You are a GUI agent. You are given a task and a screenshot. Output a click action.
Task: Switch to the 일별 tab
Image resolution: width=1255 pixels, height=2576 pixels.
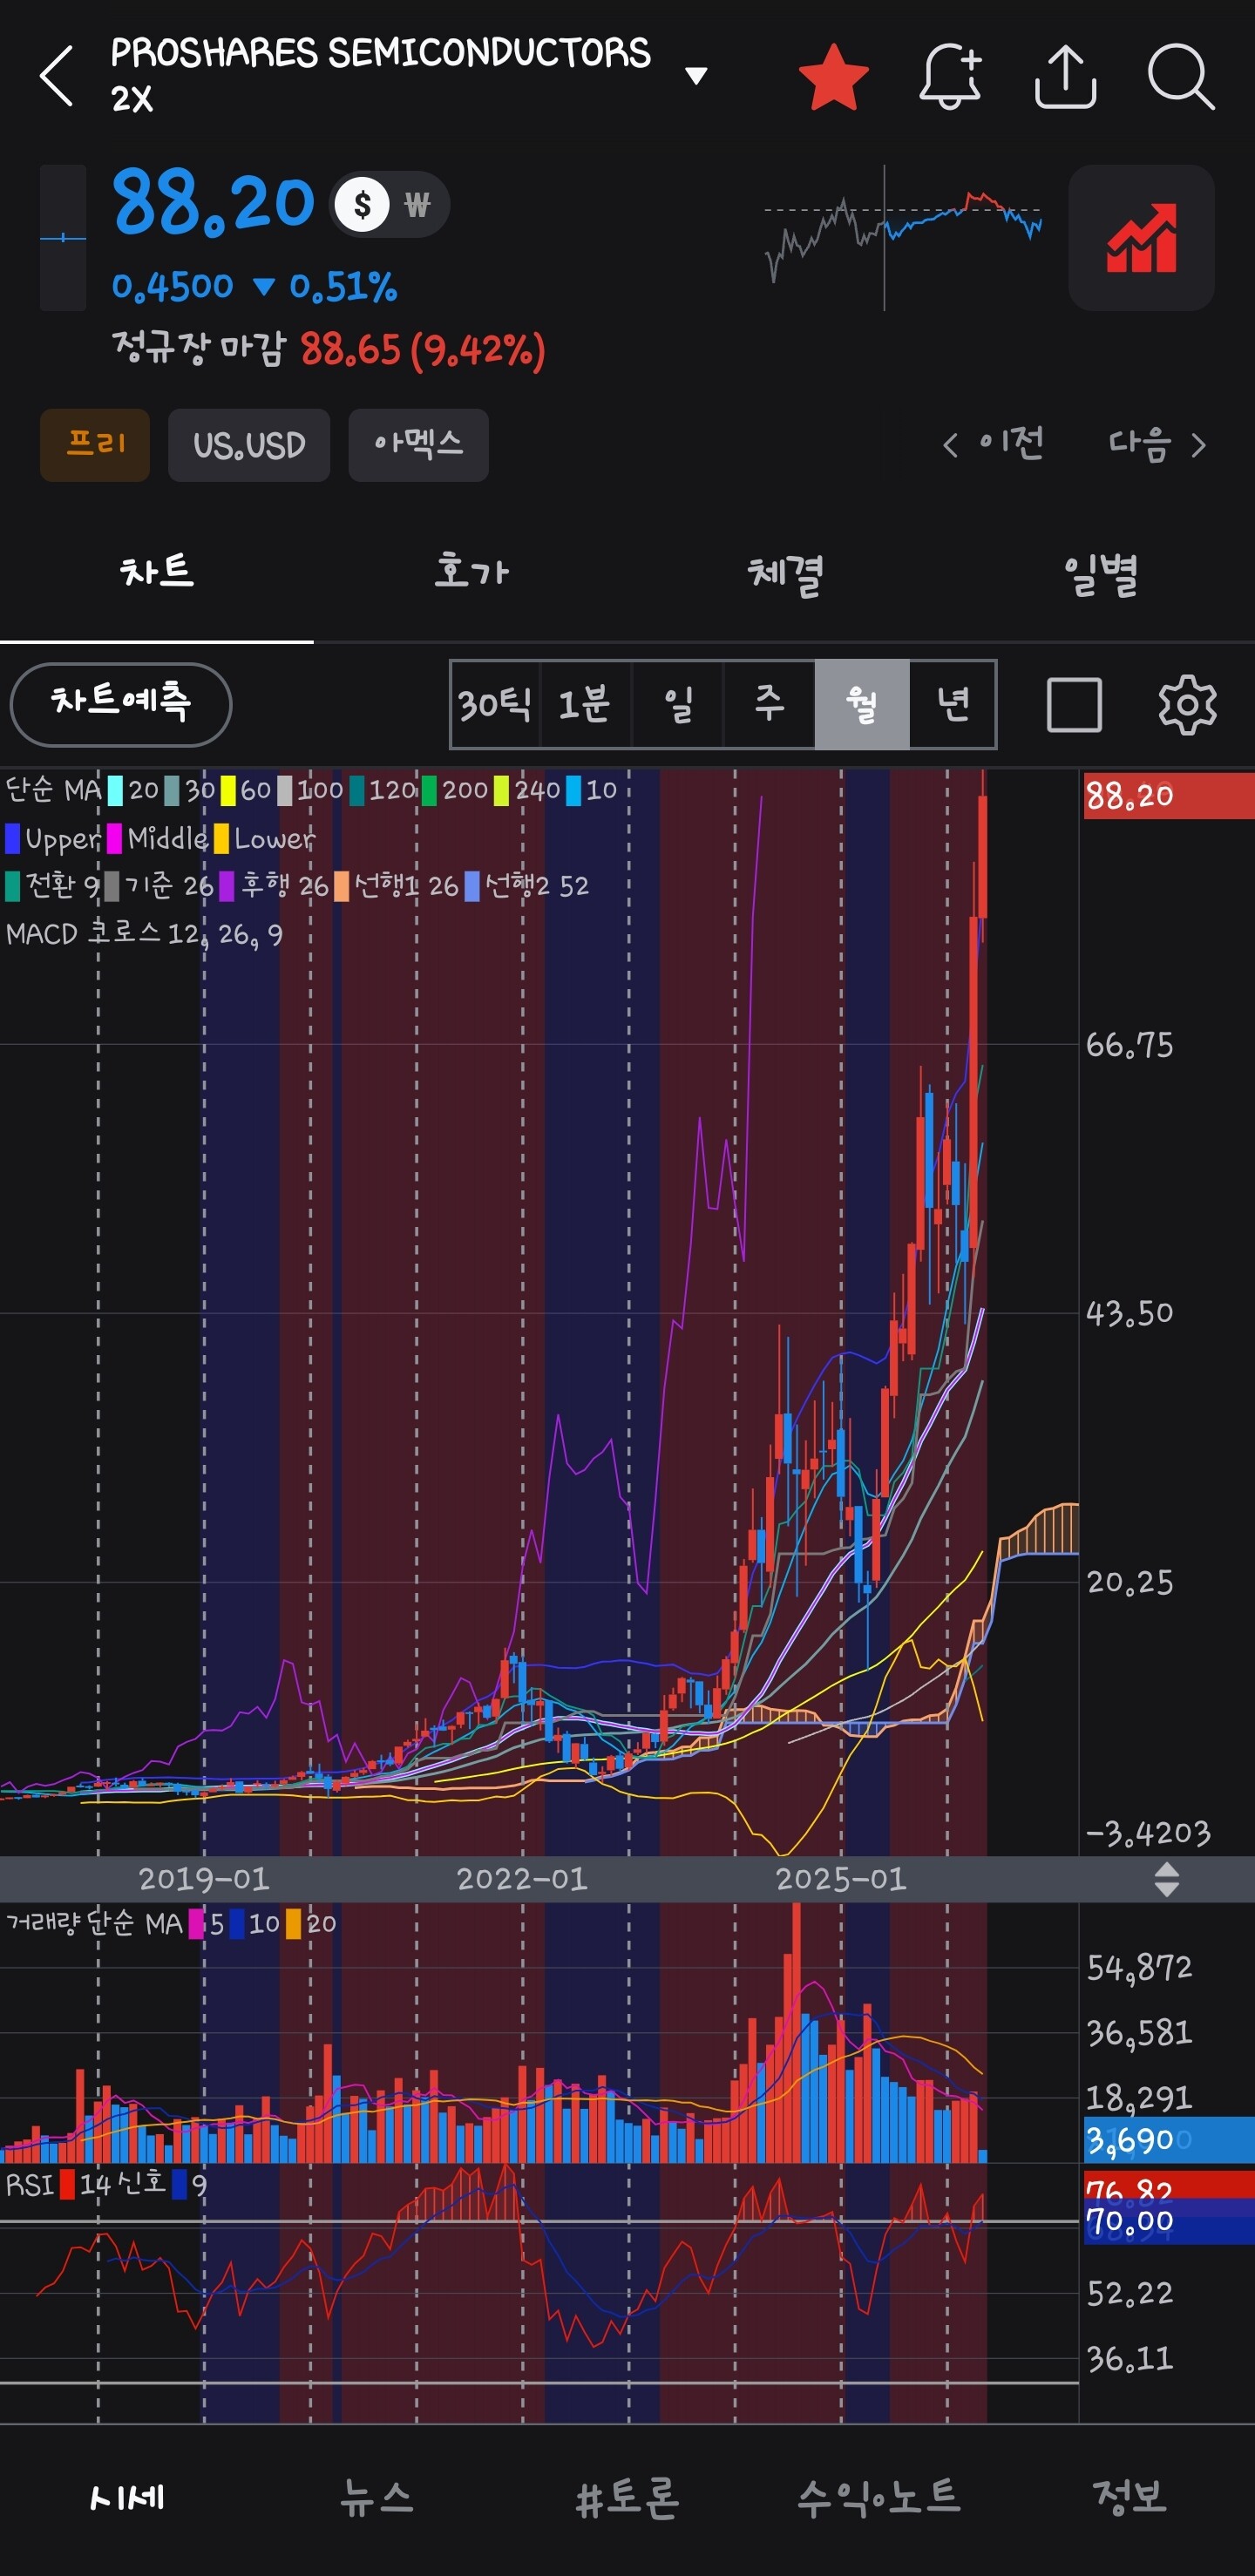click(1099, 573)
